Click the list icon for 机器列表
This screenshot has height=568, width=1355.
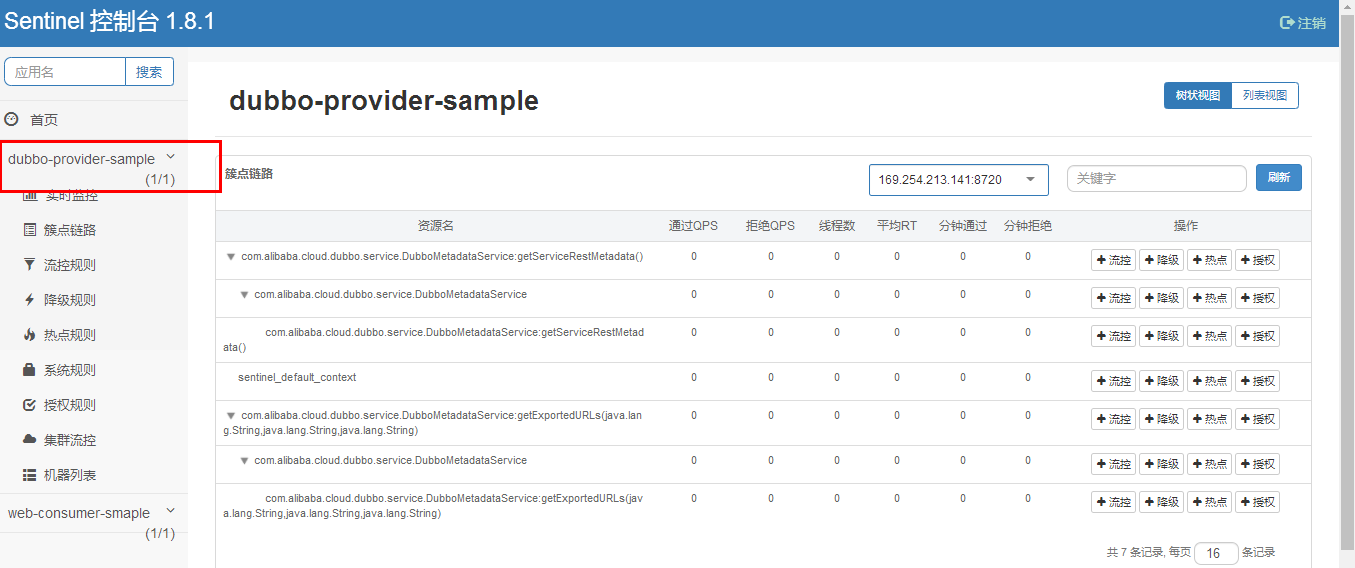tap(29, 475)
